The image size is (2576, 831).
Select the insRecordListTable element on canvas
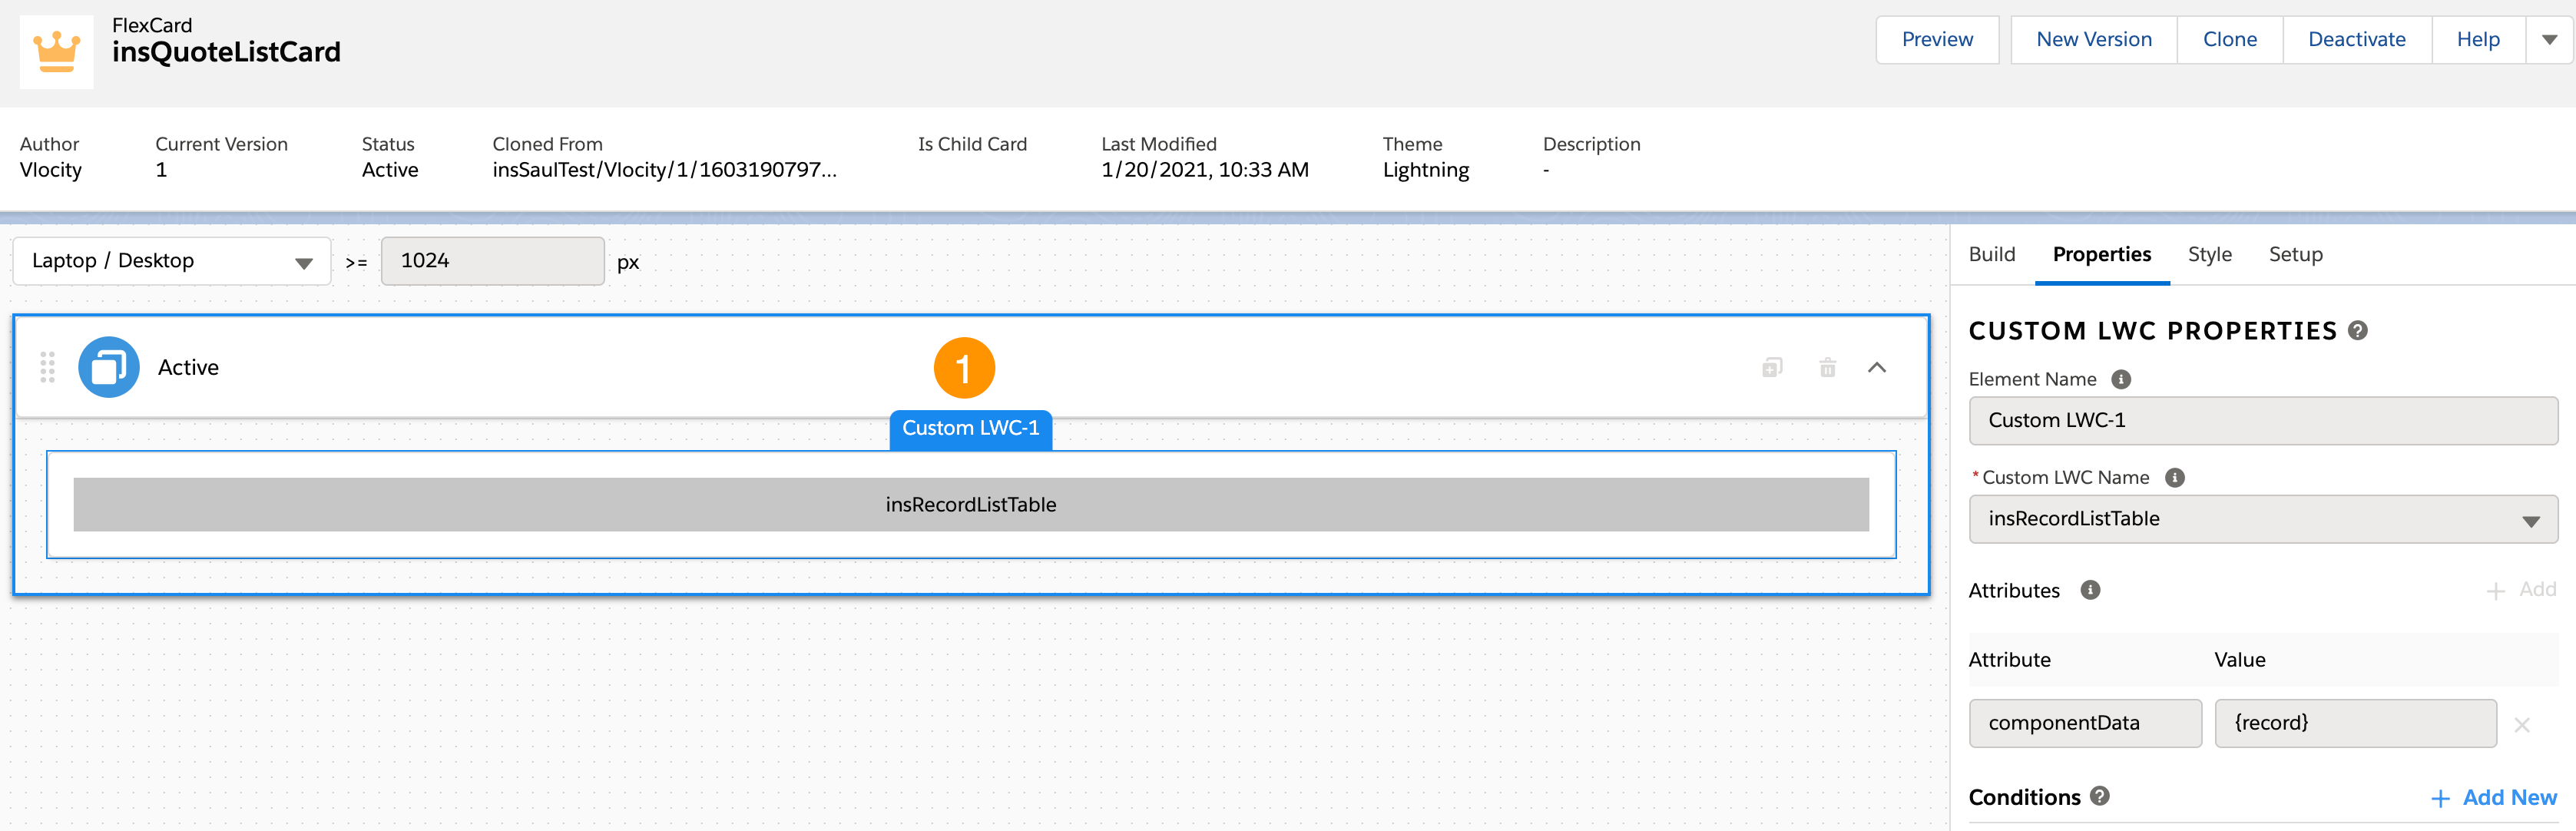click(x=970, y=505)
